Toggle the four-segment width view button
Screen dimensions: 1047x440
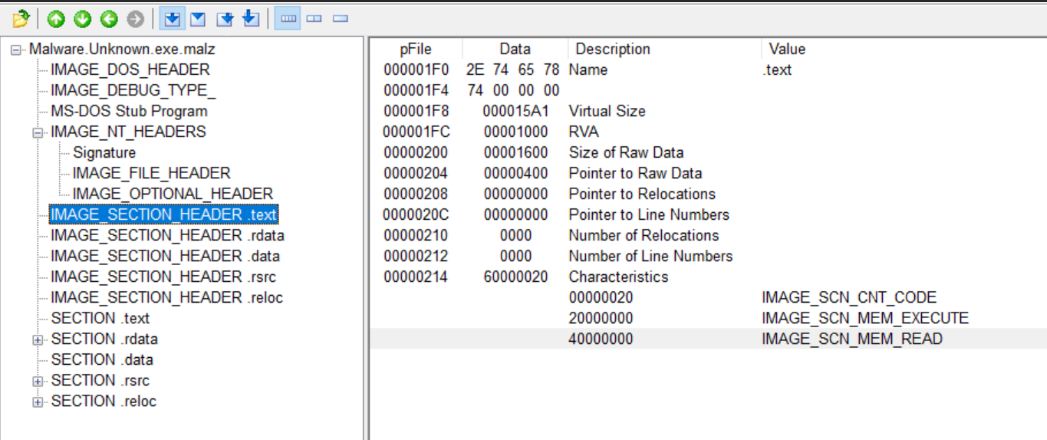[x=288, y=19]
